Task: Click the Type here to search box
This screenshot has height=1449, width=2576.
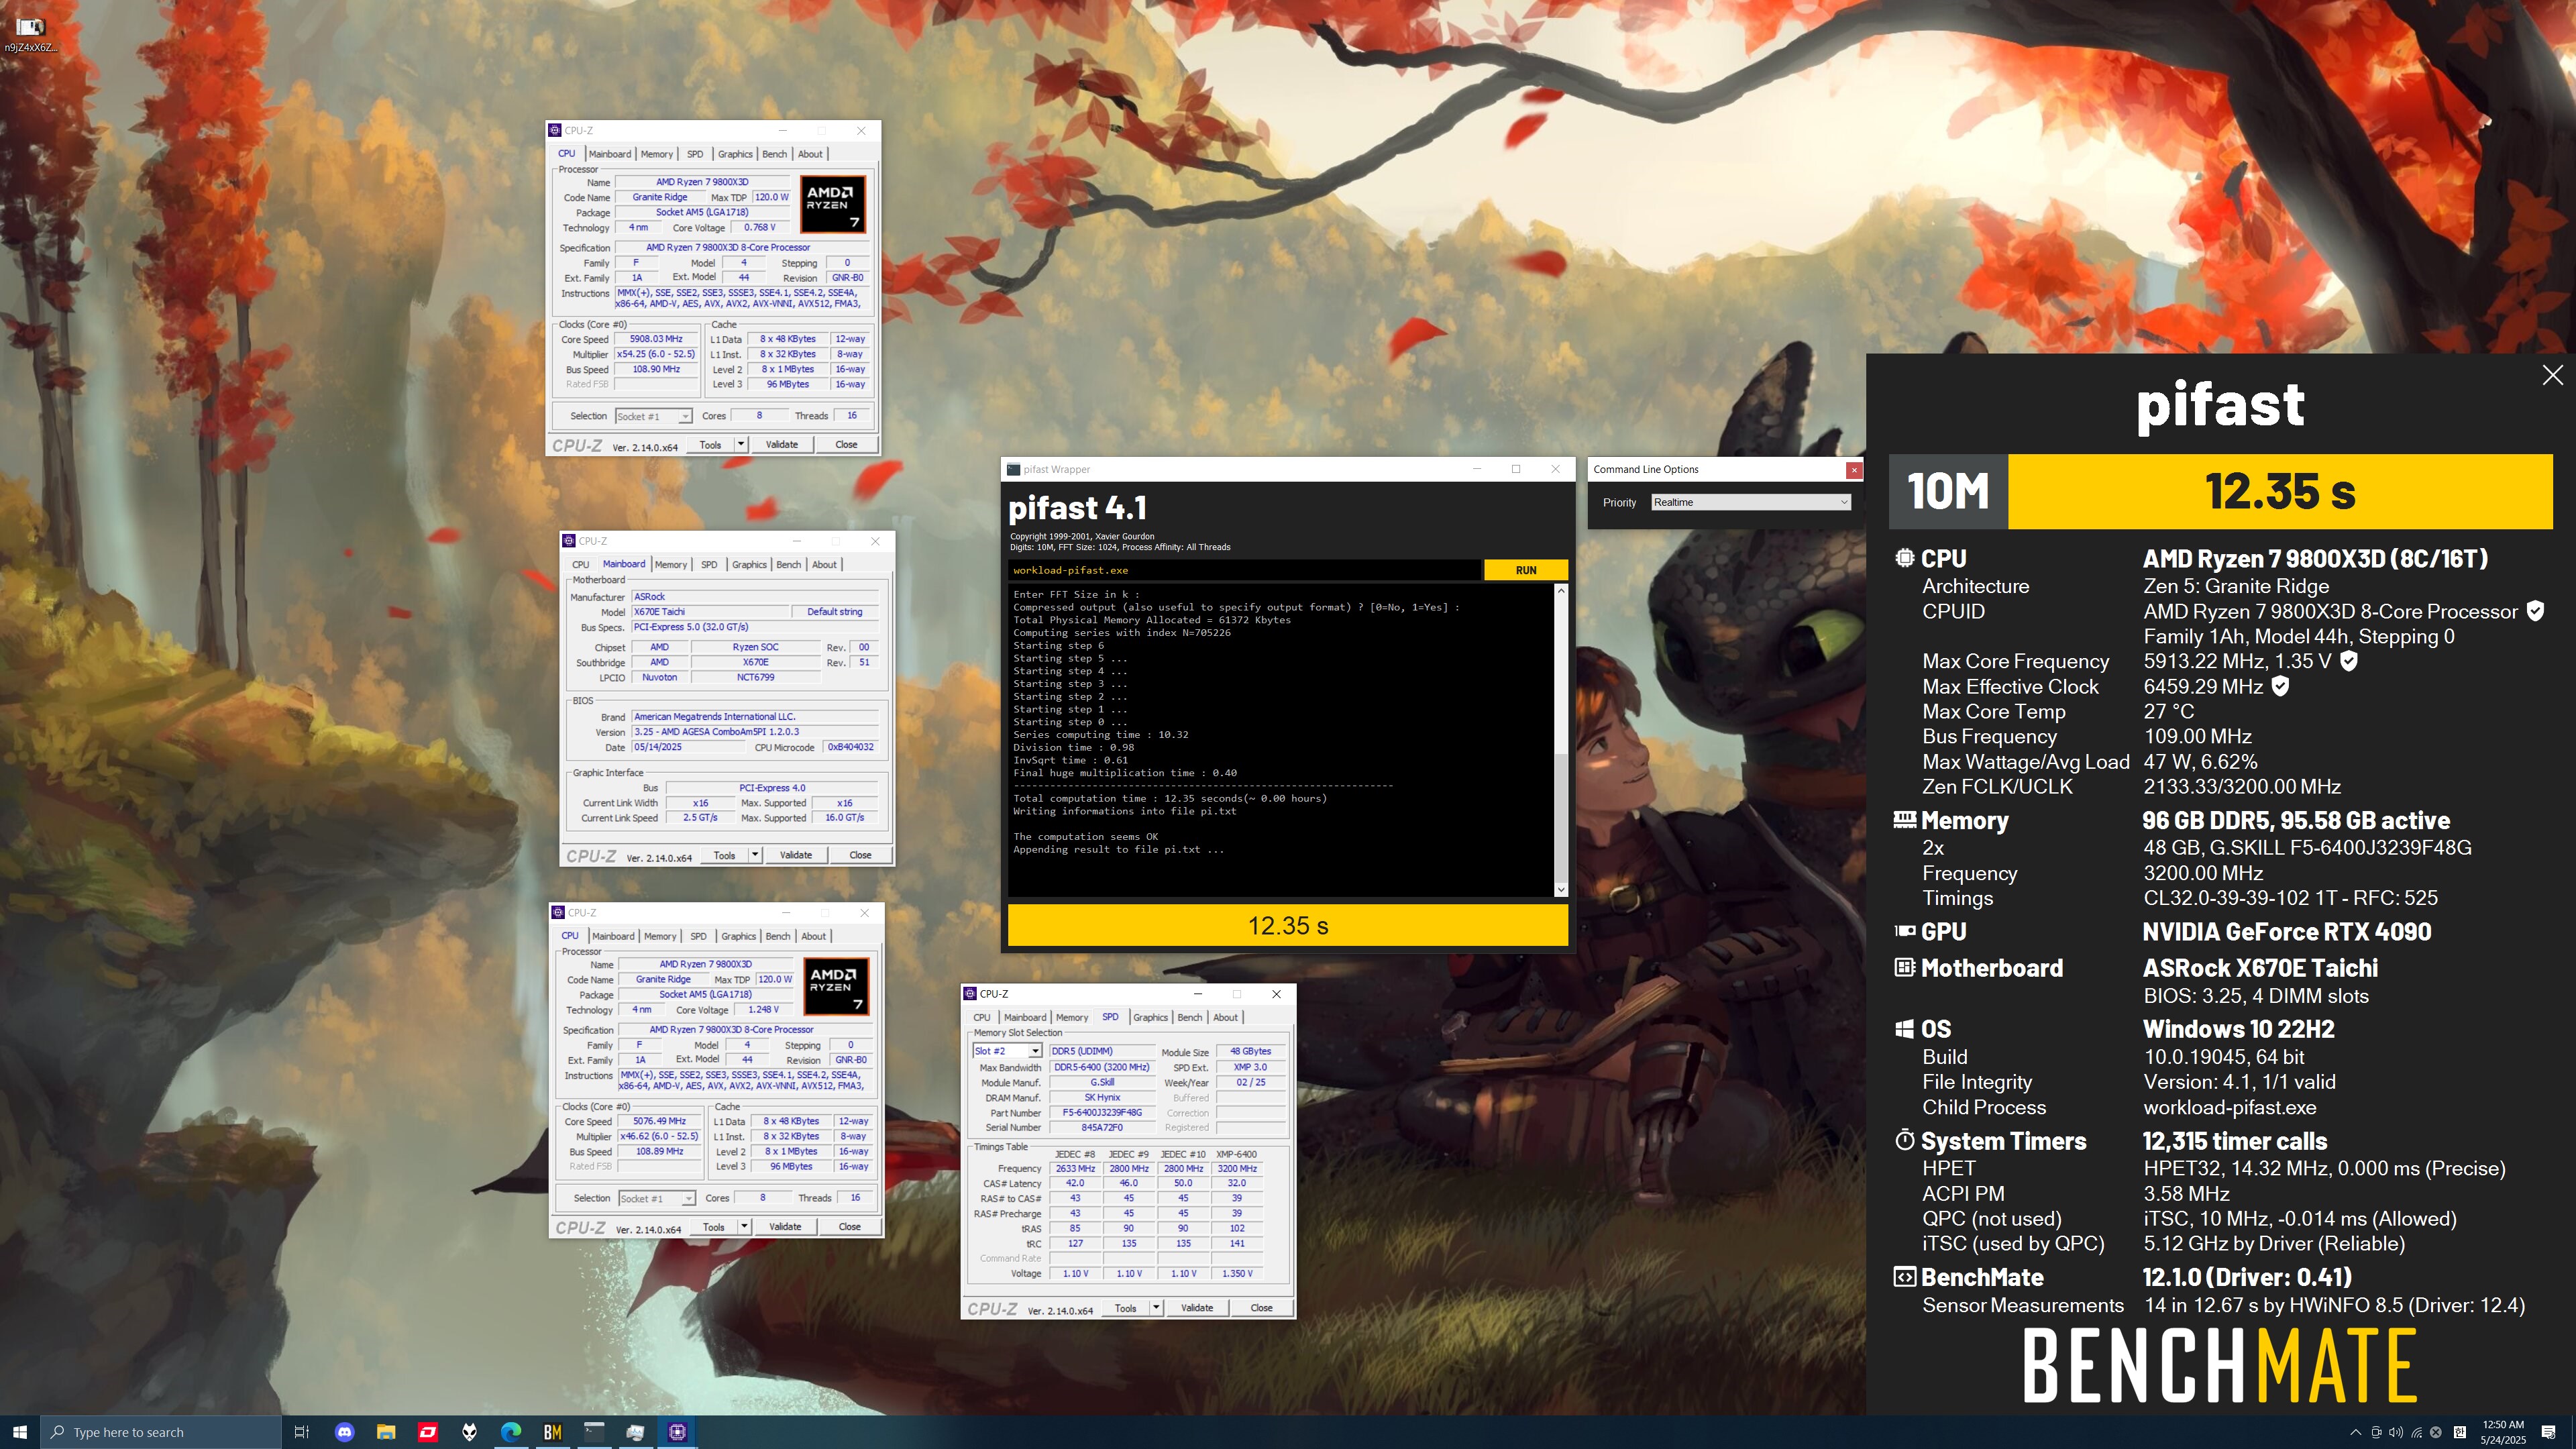Action: coord(161,1432)
